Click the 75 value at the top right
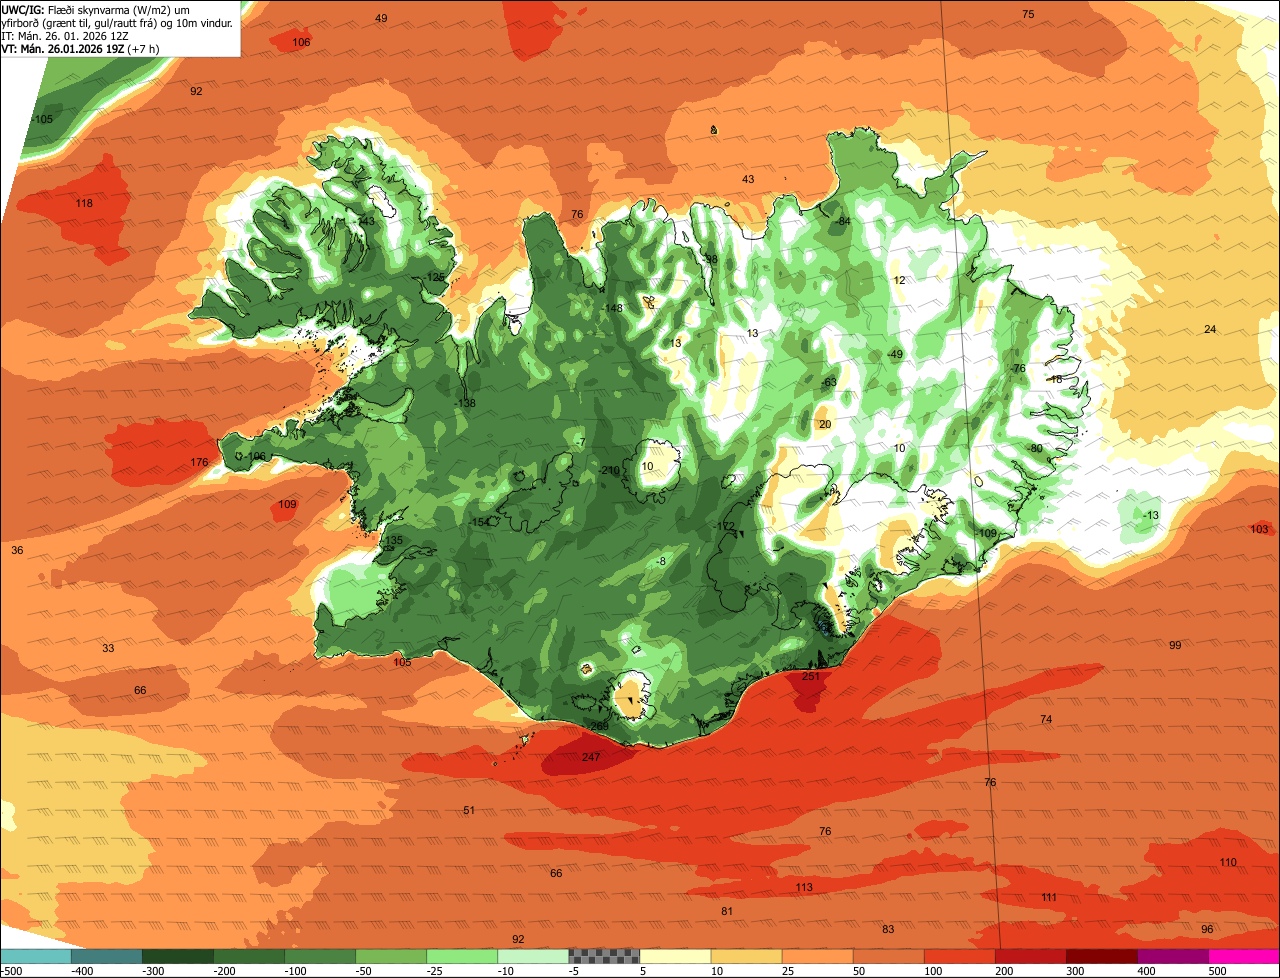 click(x=1028, y=14)
